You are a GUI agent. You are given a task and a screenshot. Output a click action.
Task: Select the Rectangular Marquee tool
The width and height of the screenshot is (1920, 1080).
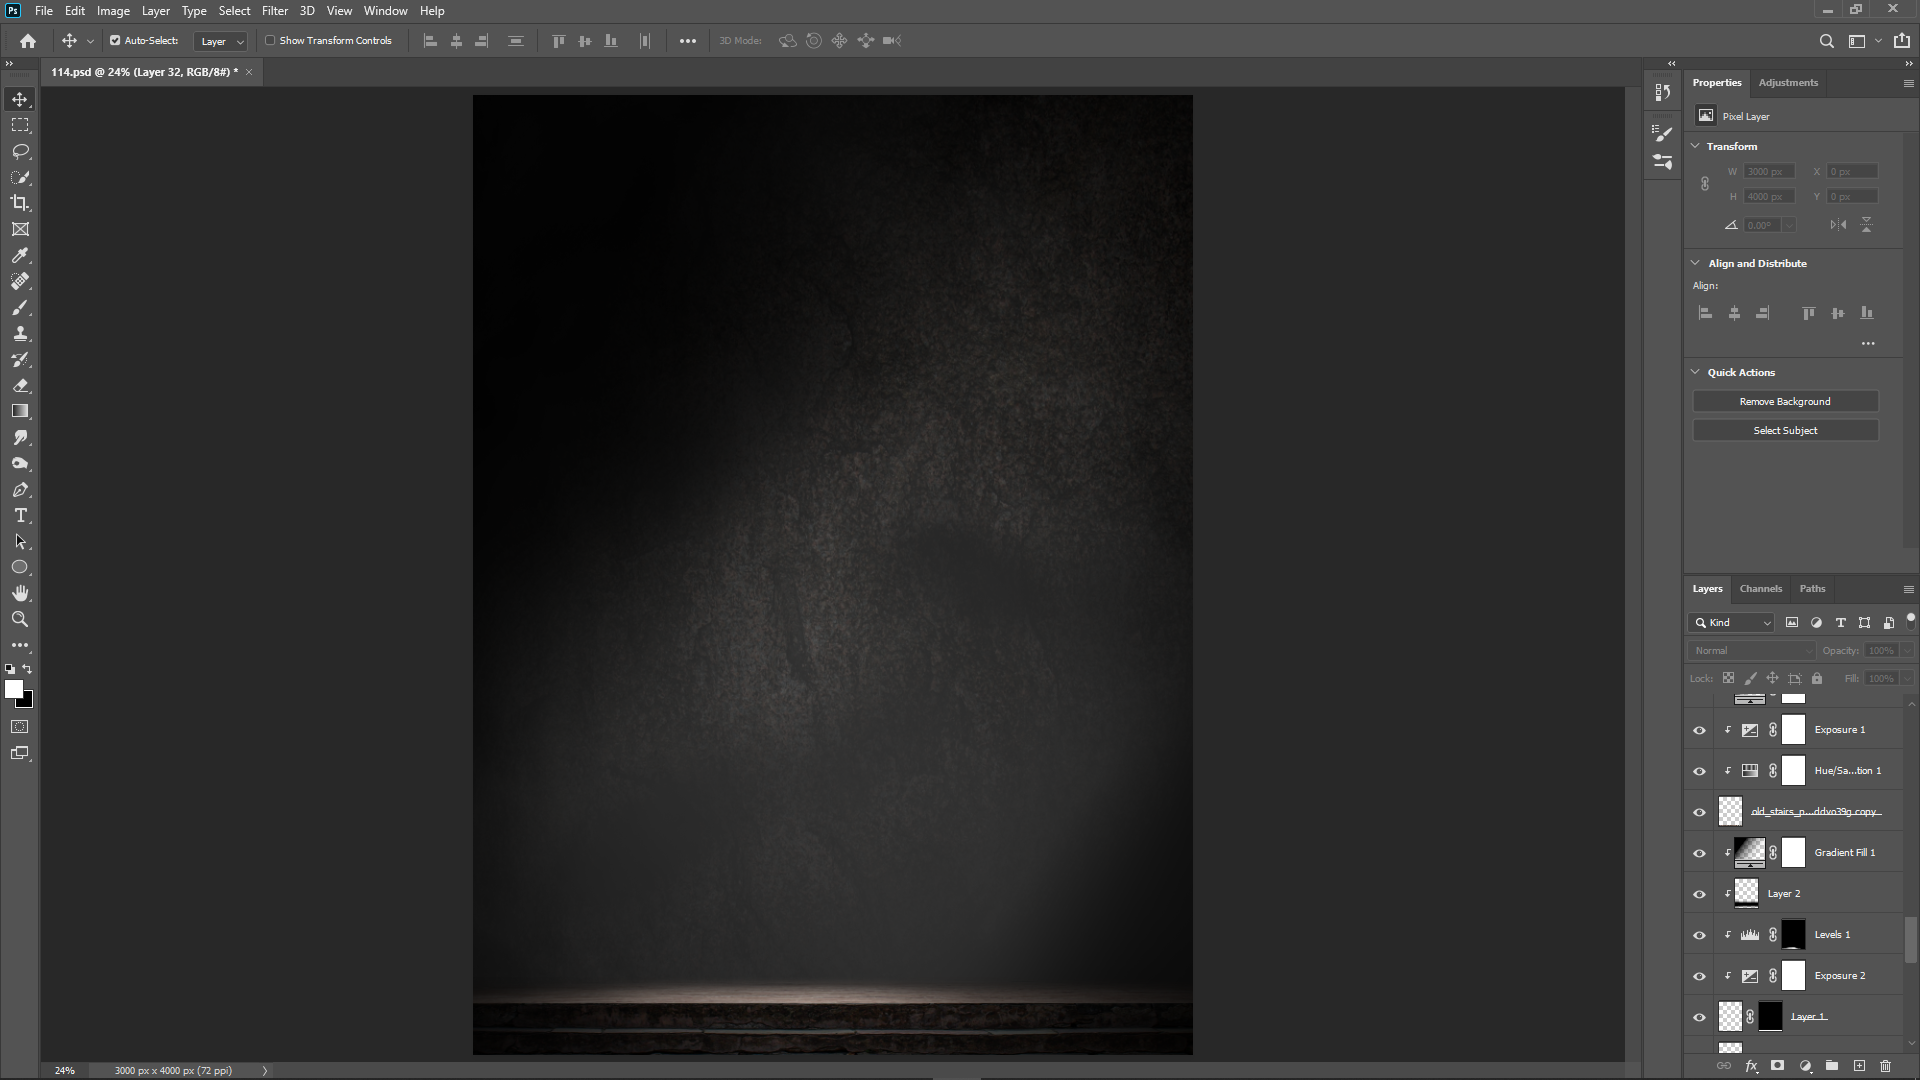[20, 125]
